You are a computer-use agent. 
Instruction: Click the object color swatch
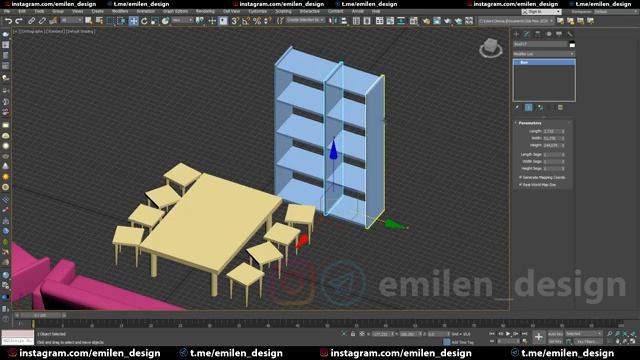click(572, 44)
